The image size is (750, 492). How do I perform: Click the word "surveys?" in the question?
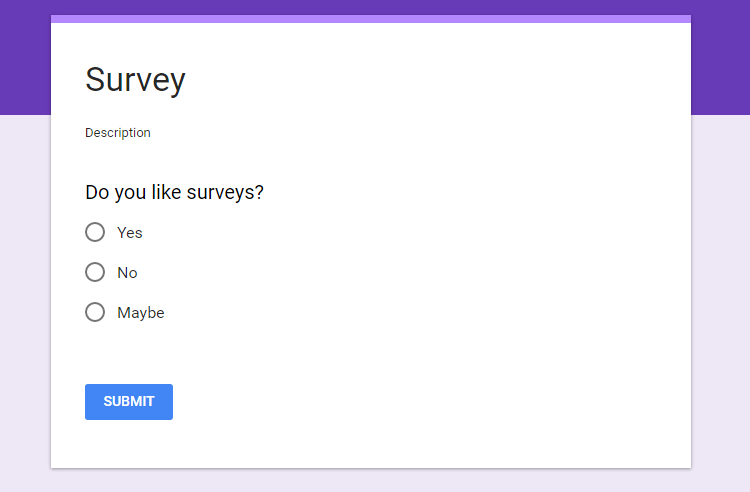coord(225,193)
